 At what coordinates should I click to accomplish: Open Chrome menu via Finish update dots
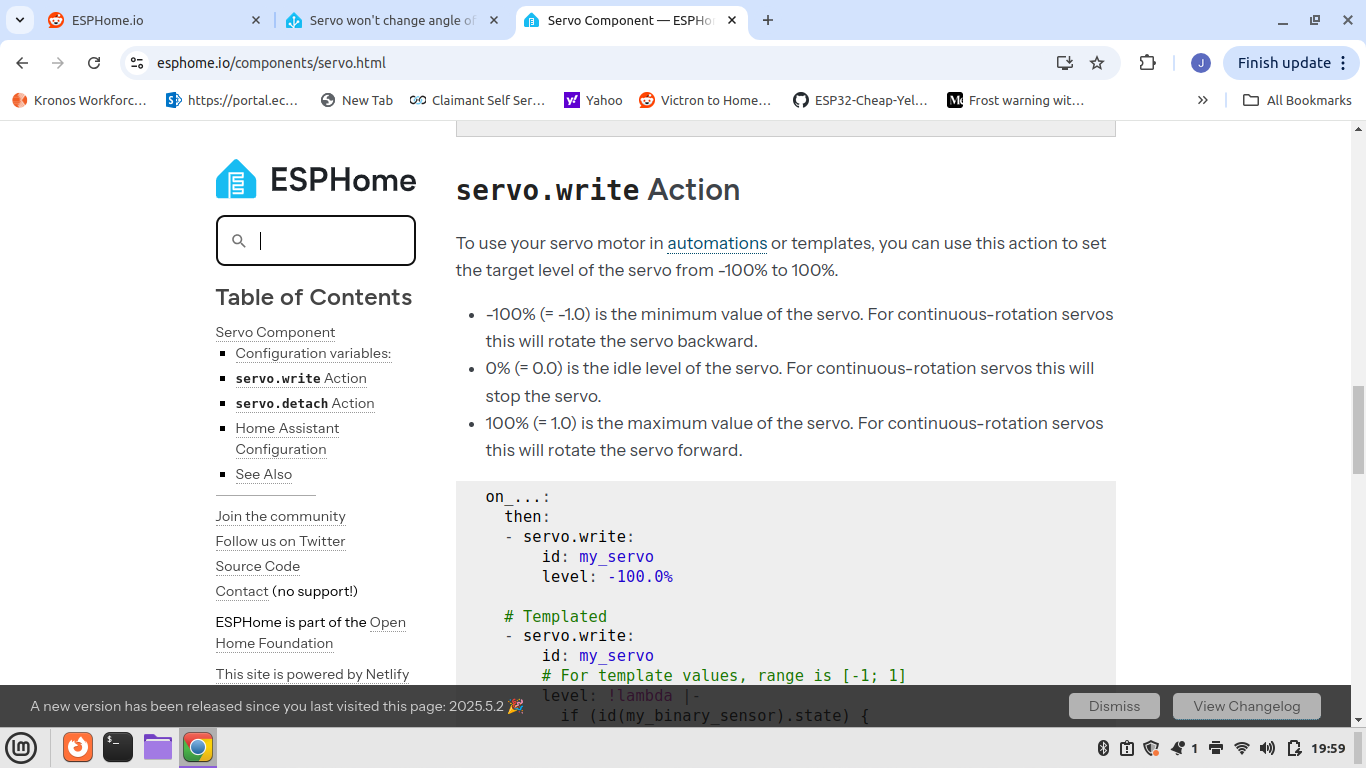1342,63
